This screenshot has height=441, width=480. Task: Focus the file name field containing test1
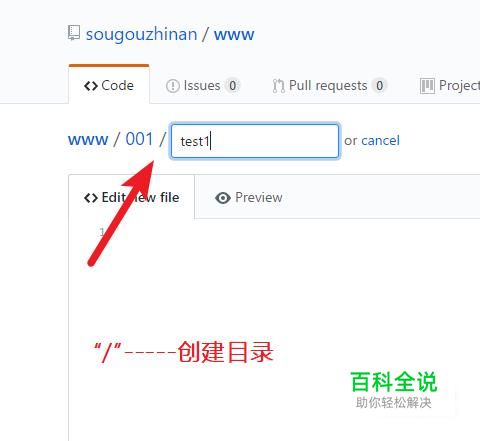[x=255, y=141]
